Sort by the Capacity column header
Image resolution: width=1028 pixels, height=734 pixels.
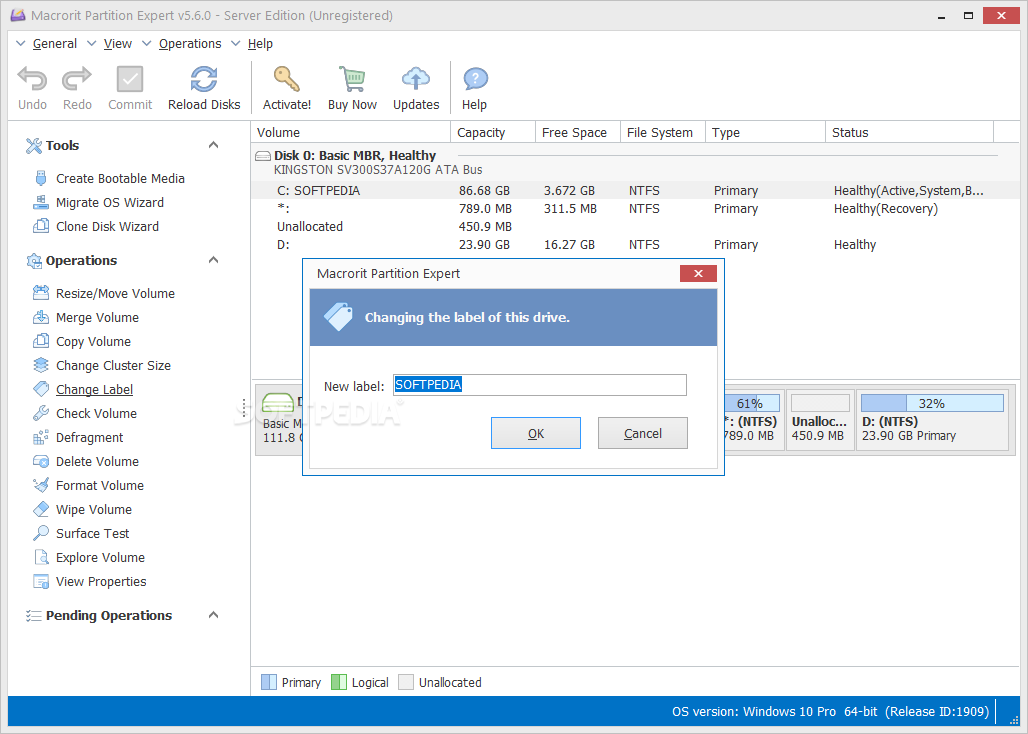pyautogui.click(x=493, y=132)
